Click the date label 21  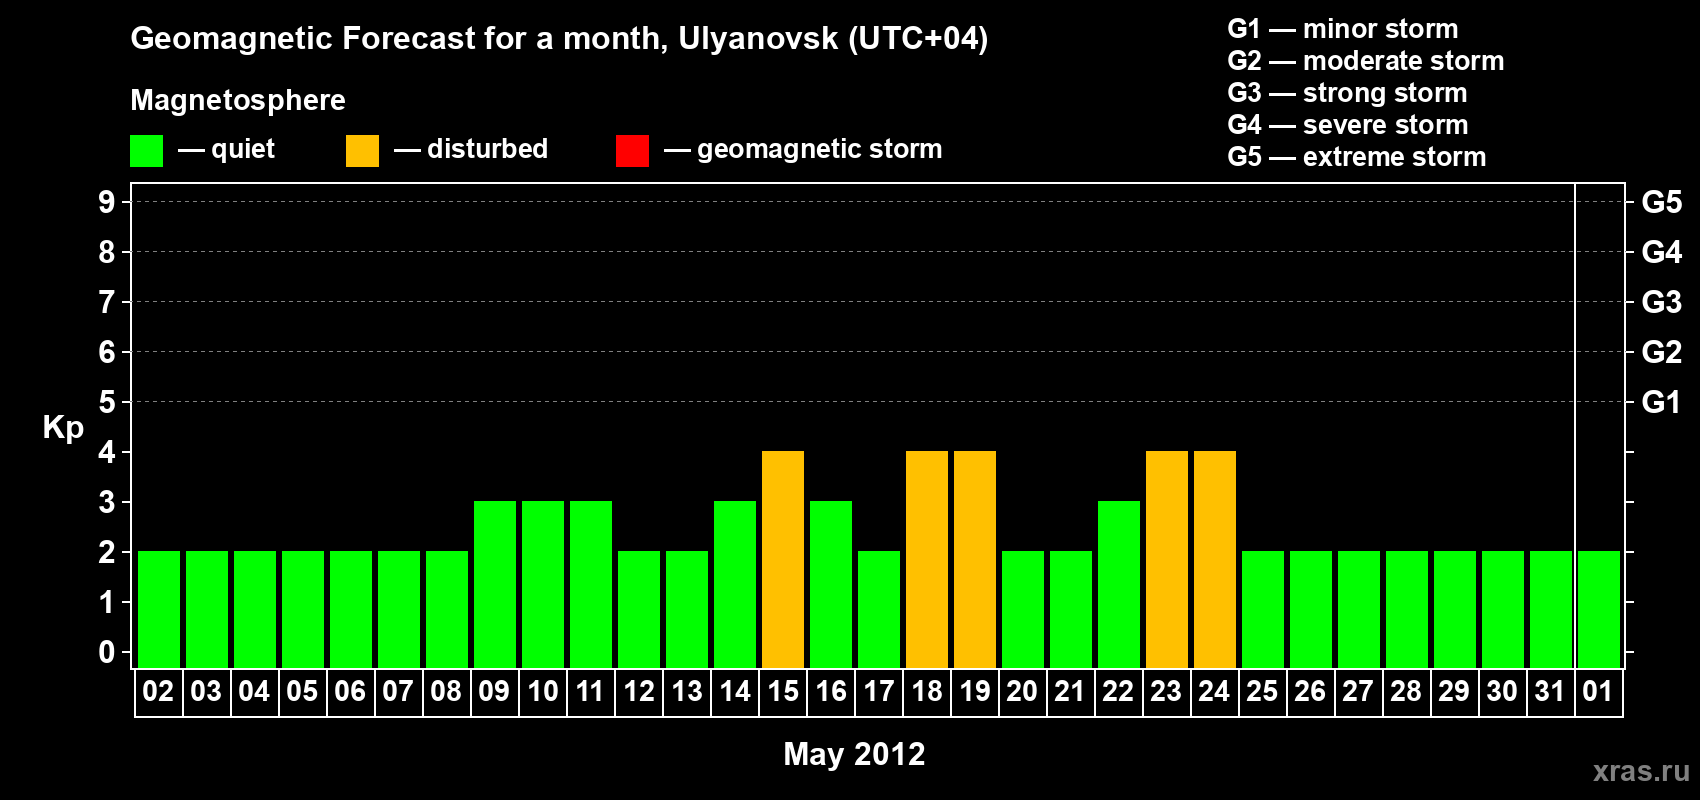click(x=1070, y=691)
